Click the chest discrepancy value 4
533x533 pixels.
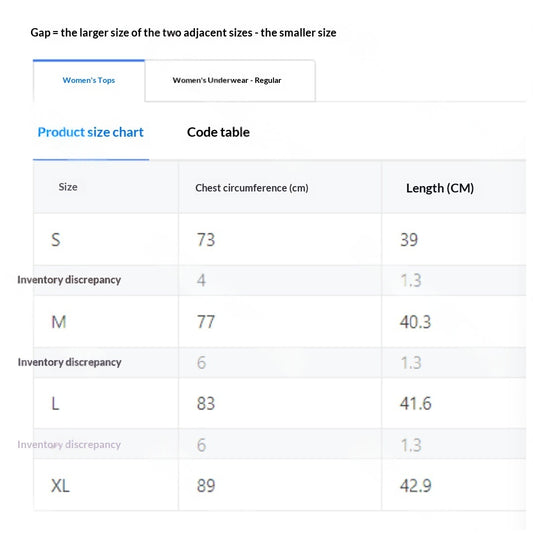pyautogui.click(x=201, y=280)
